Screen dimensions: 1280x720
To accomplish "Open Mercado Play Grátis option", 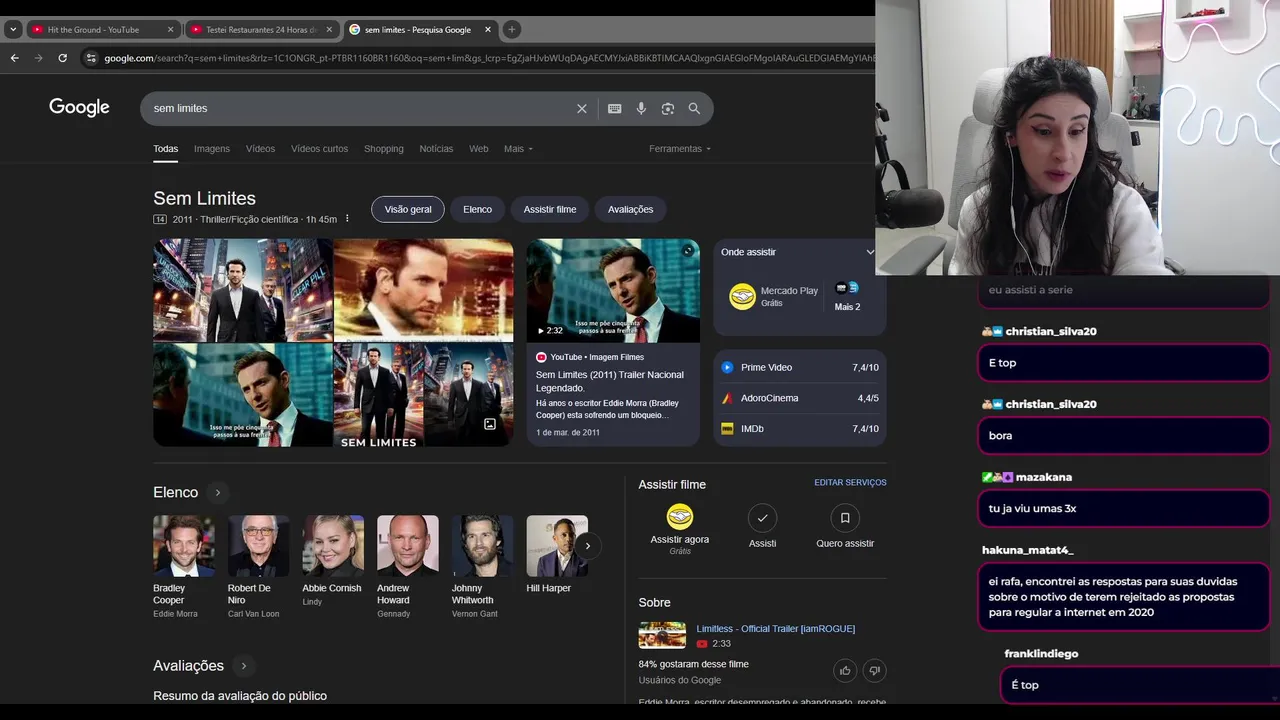I will (774, 296).
